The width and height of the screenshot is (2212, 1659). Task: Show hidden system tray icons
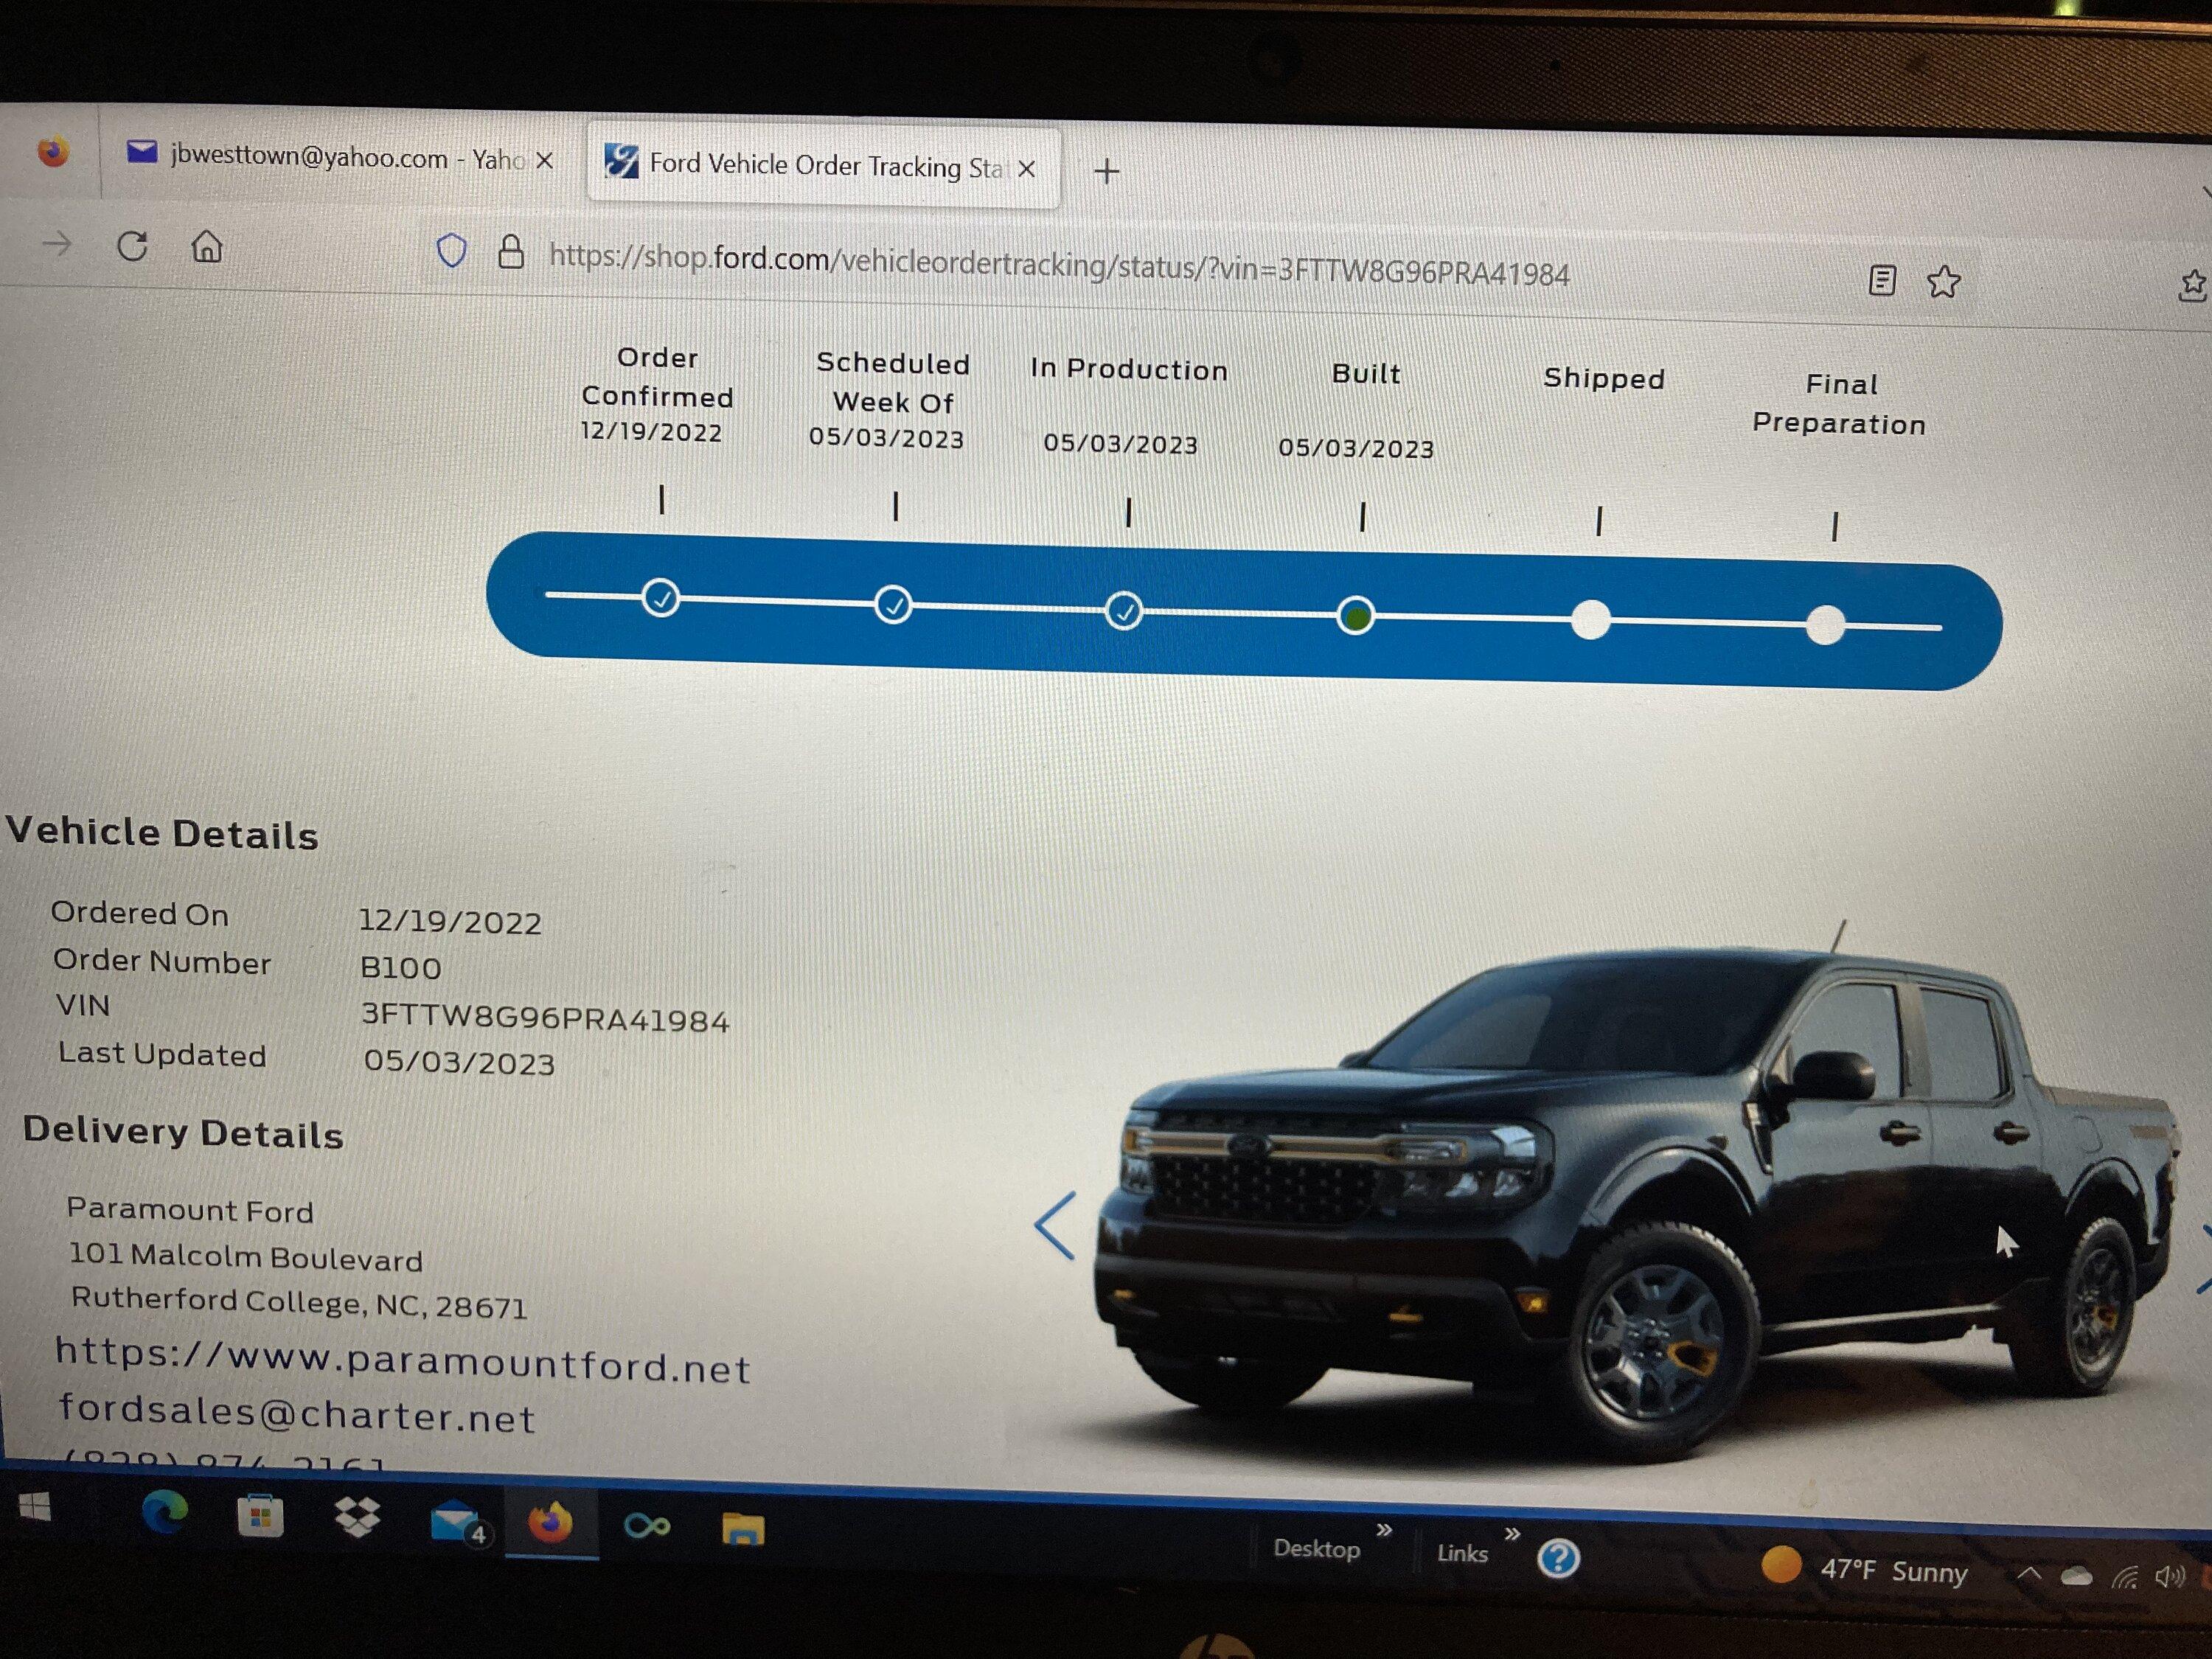click(2028, 1574)
